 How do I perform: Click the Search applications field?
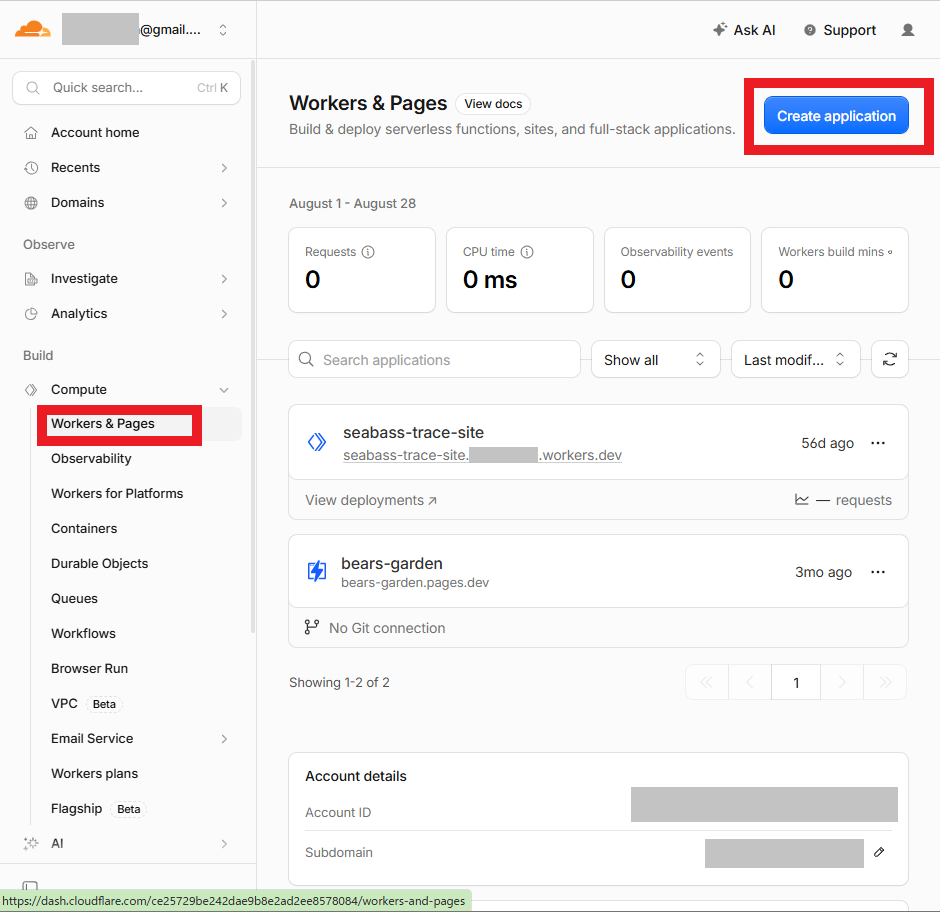coord(434,359)
